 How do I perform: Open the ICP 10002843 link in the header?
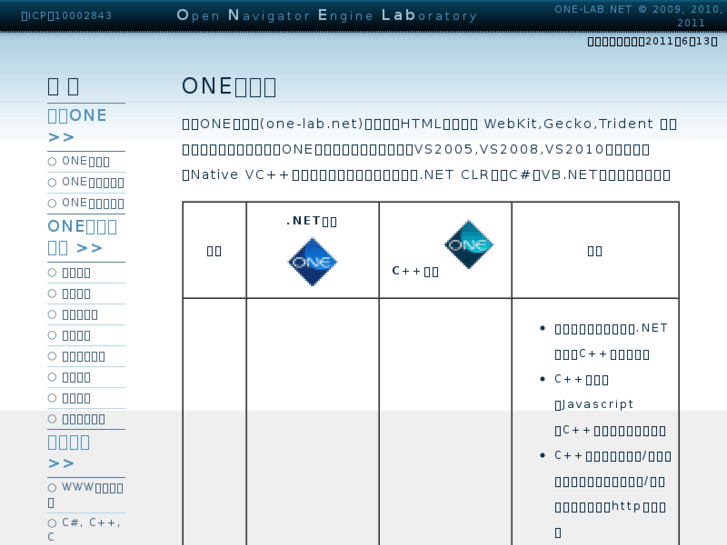[67, 16]
